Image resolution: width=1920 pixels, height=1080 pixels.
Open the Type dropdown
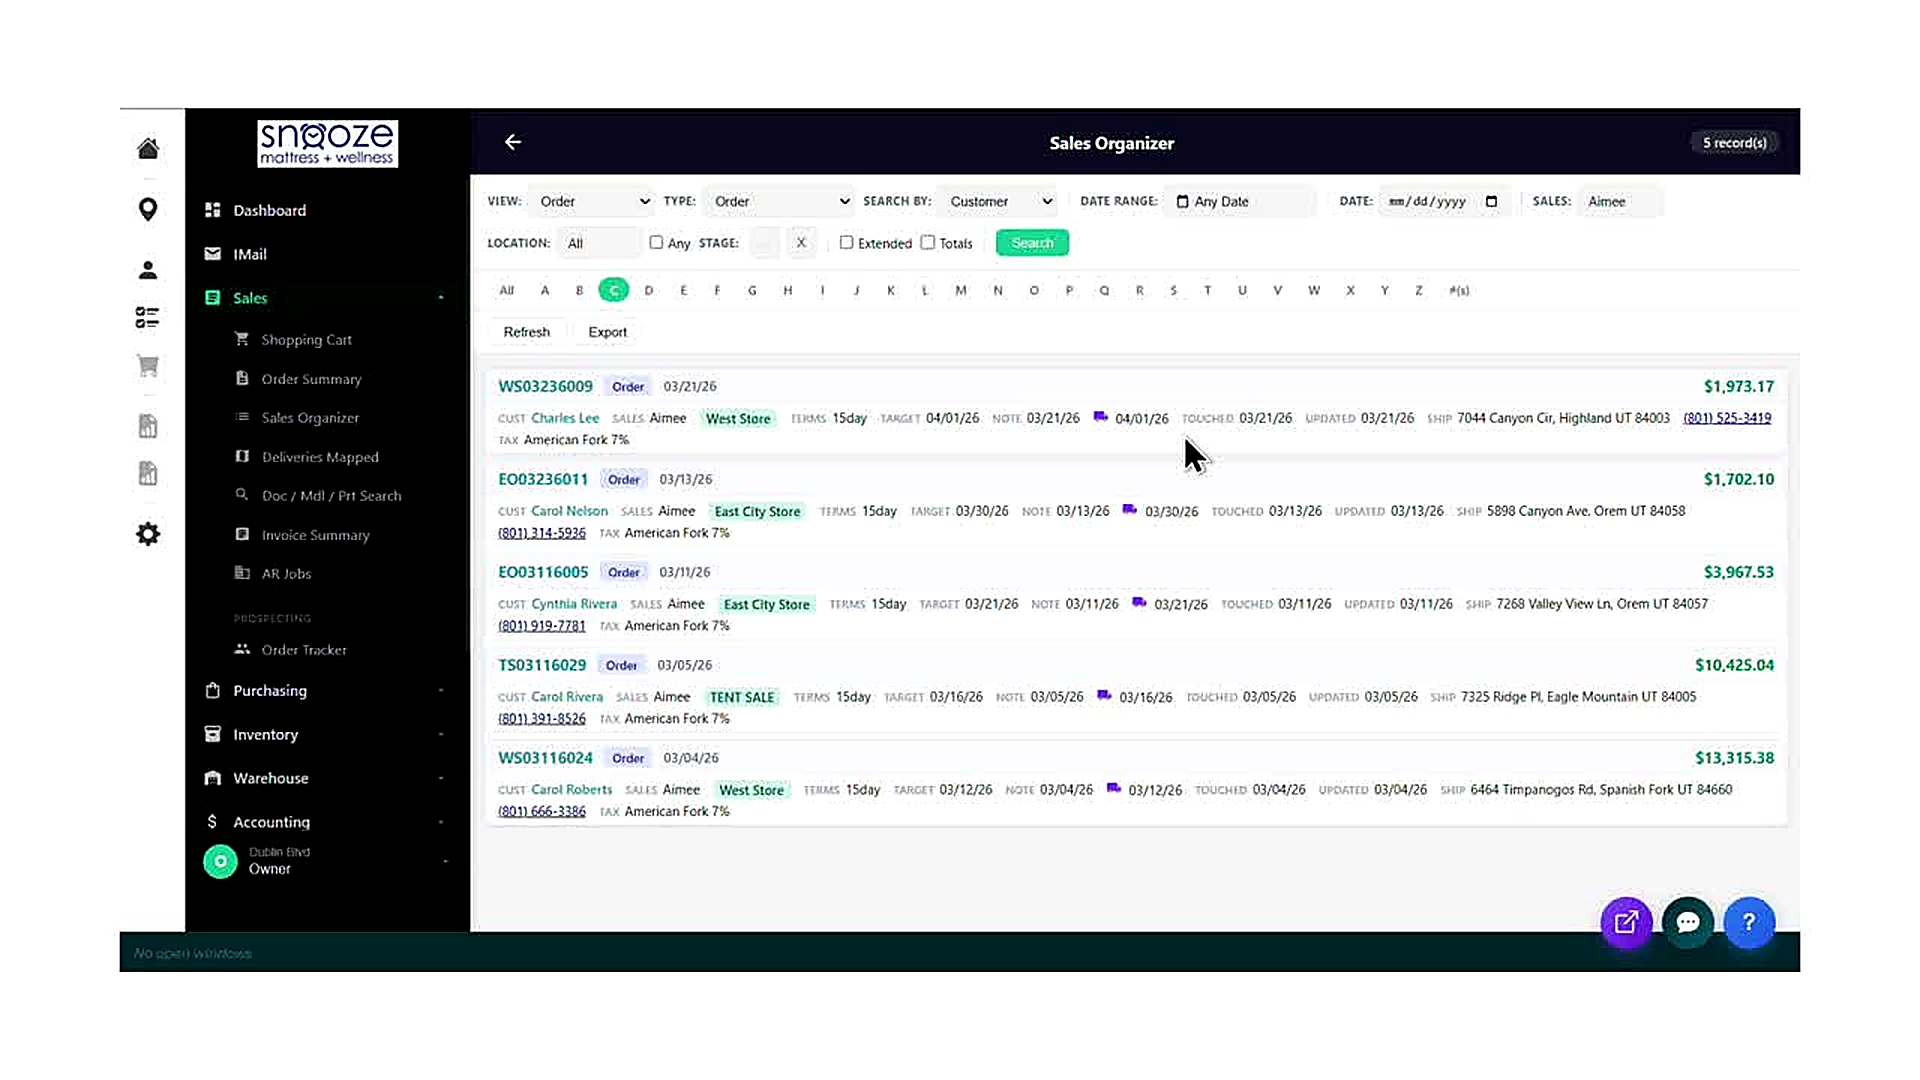[779, 201]
